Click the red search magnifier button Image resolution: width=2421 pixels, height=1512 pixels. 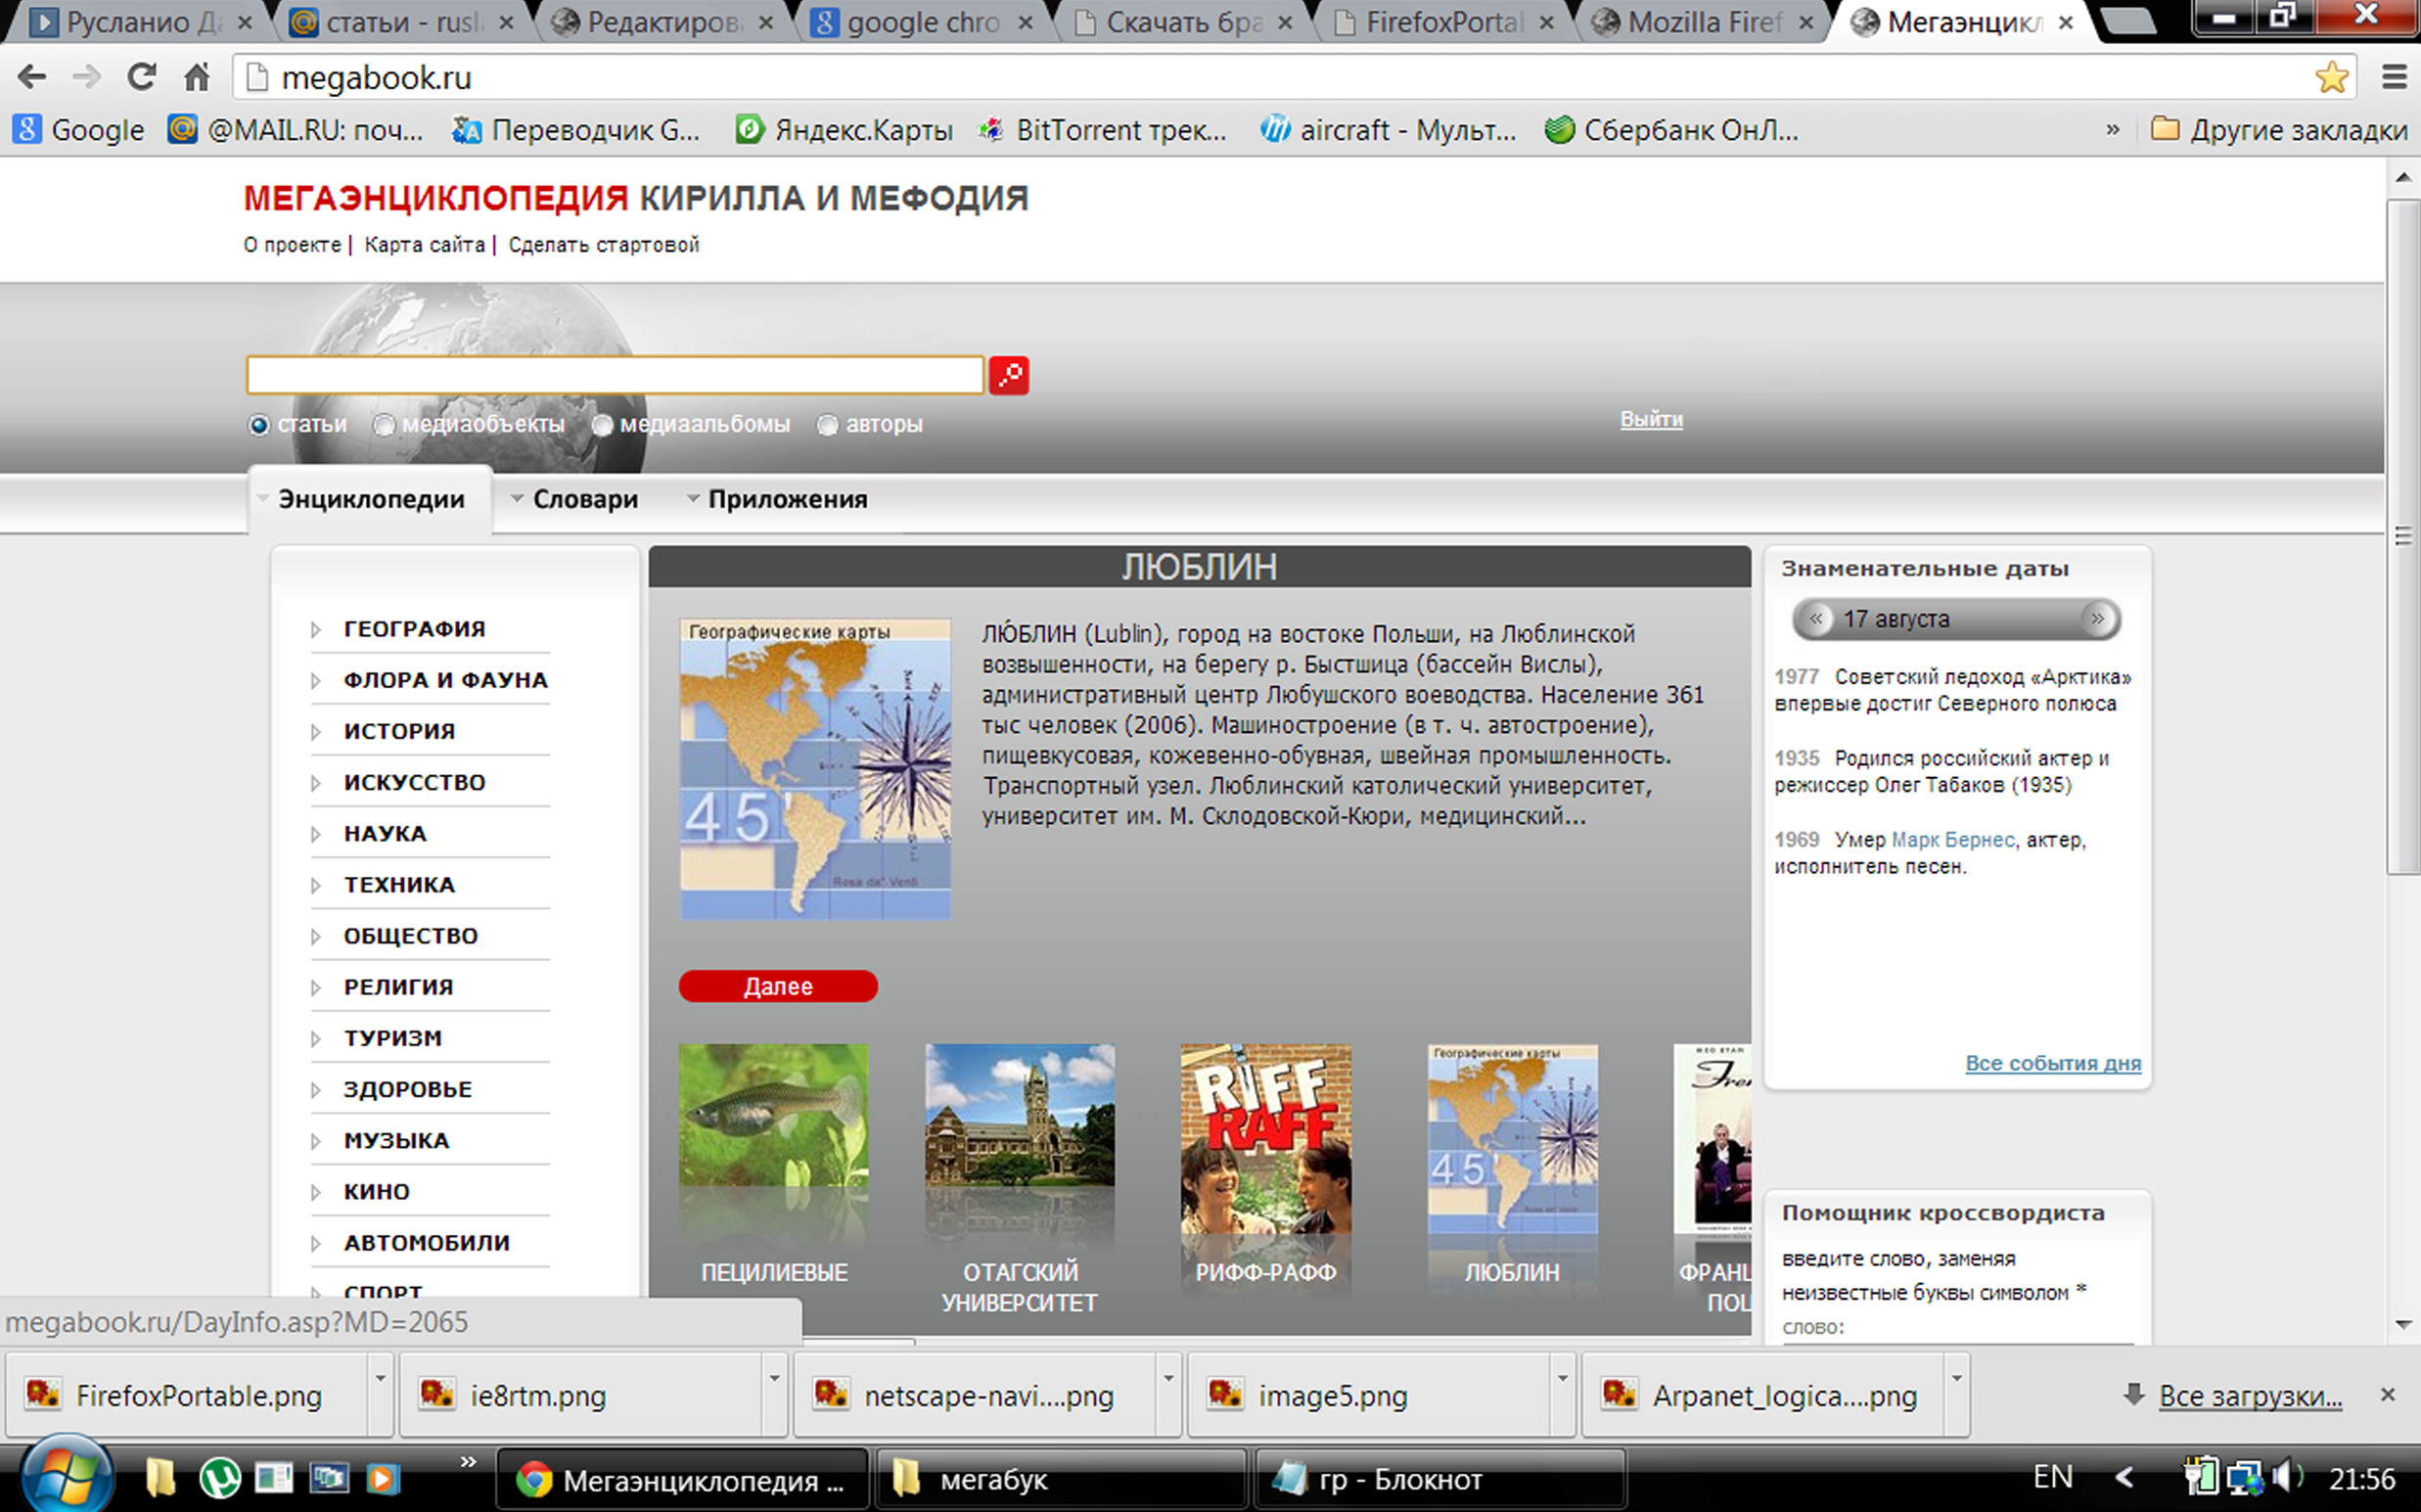1008,375
